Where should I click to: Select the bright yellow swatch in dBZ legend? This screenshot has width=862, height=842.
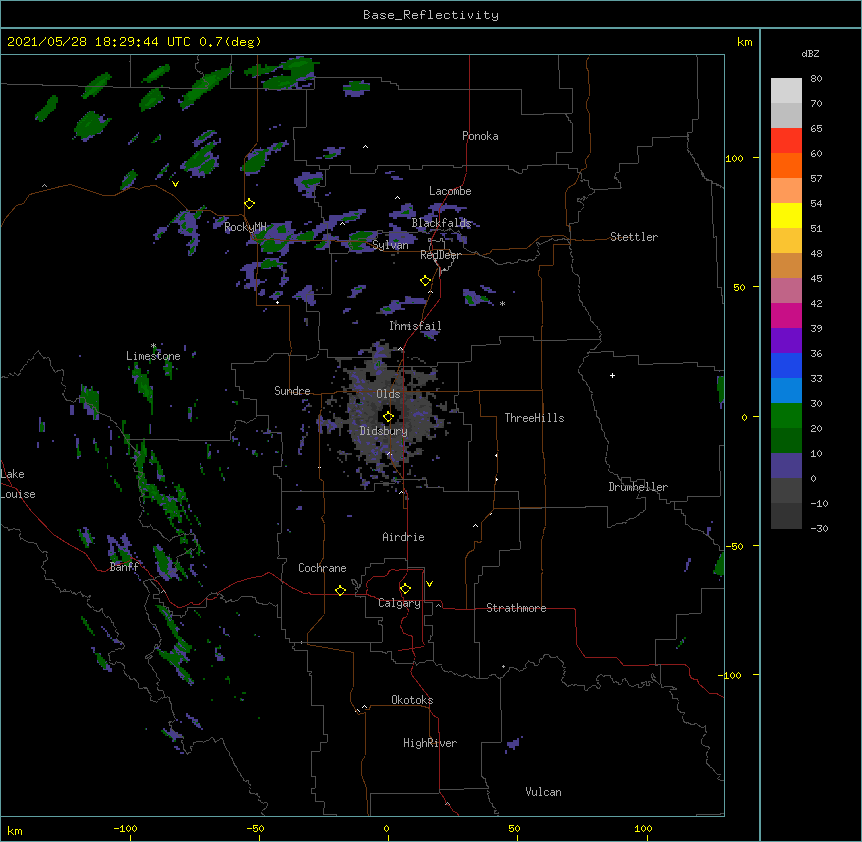pos(786,215)
